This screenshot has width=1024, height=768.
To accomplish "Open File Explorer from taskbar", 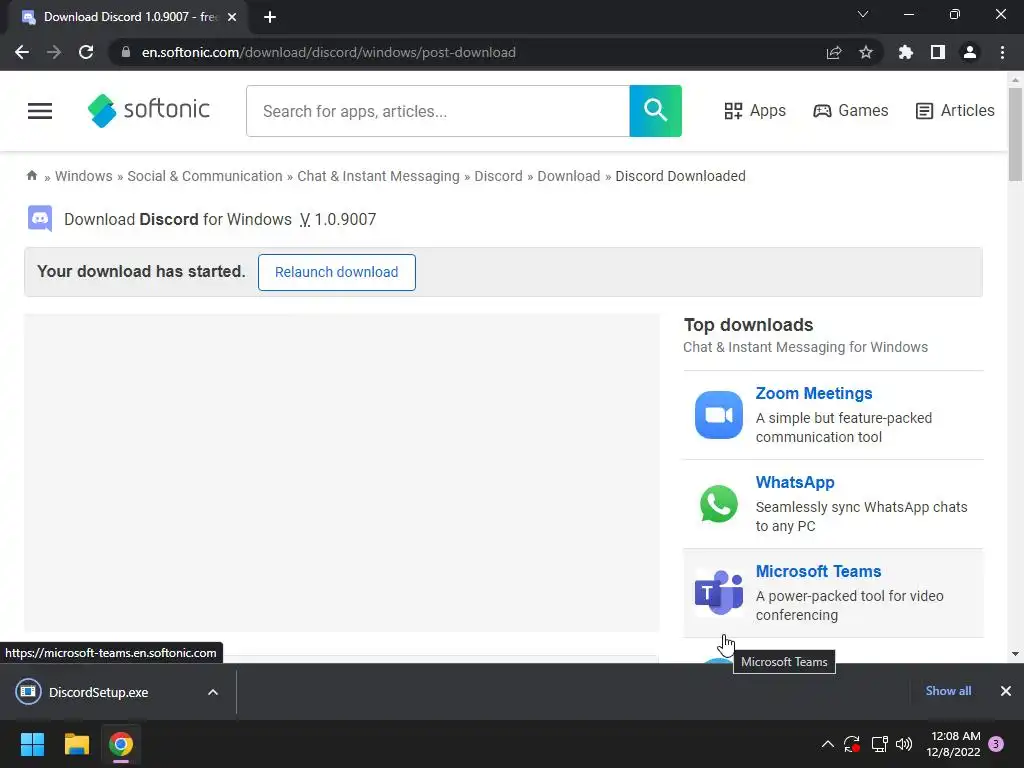I will (x=76, y=744).
